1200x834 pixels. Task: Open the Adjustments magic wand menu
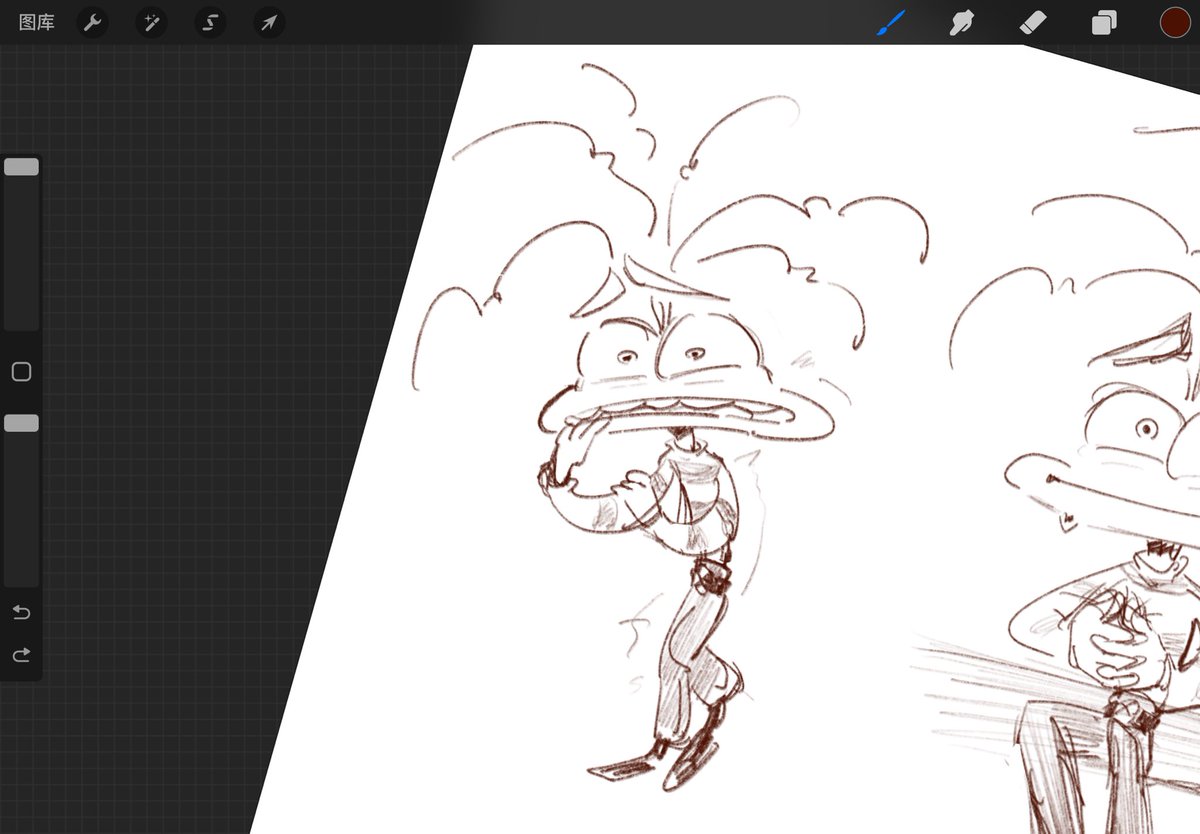[x=151, y=22]
